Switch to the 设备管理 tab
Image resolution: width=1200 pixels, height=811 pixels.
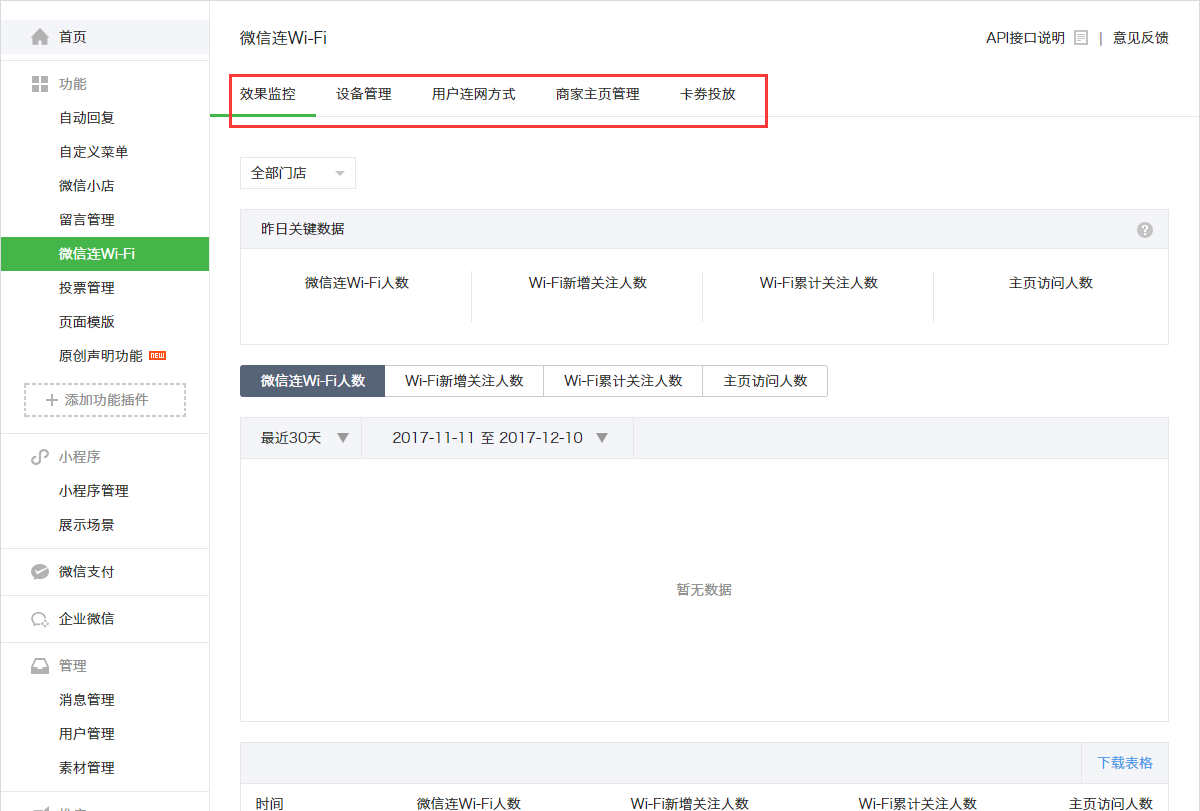364,94
